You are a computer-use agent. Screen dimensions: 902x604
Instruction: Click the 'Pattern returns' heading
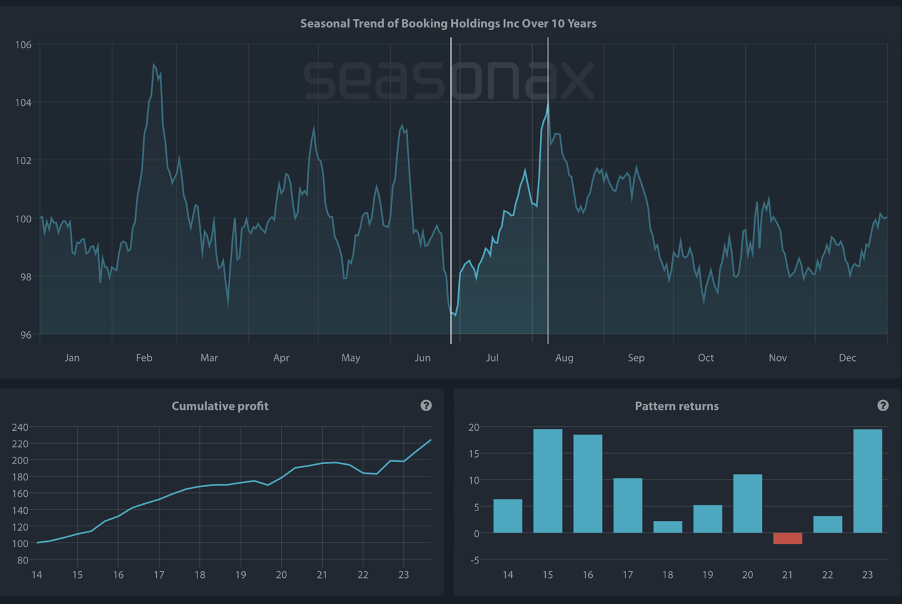point(676,406)
